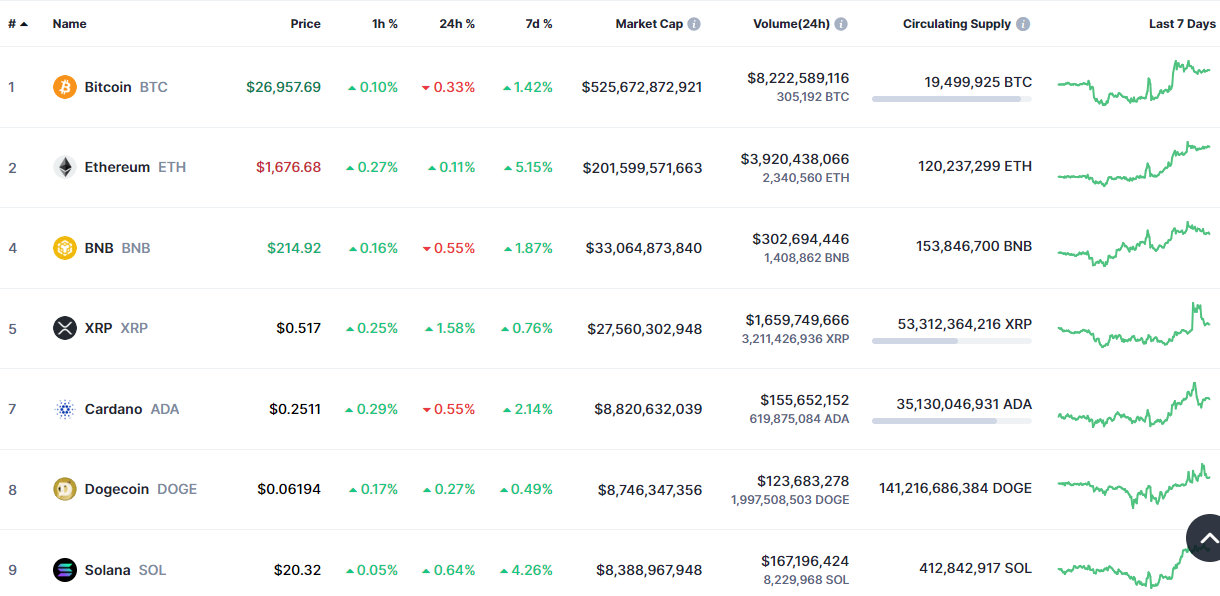Click the Cardano coin logo
1220x596 pixels.
coord(65,409)
